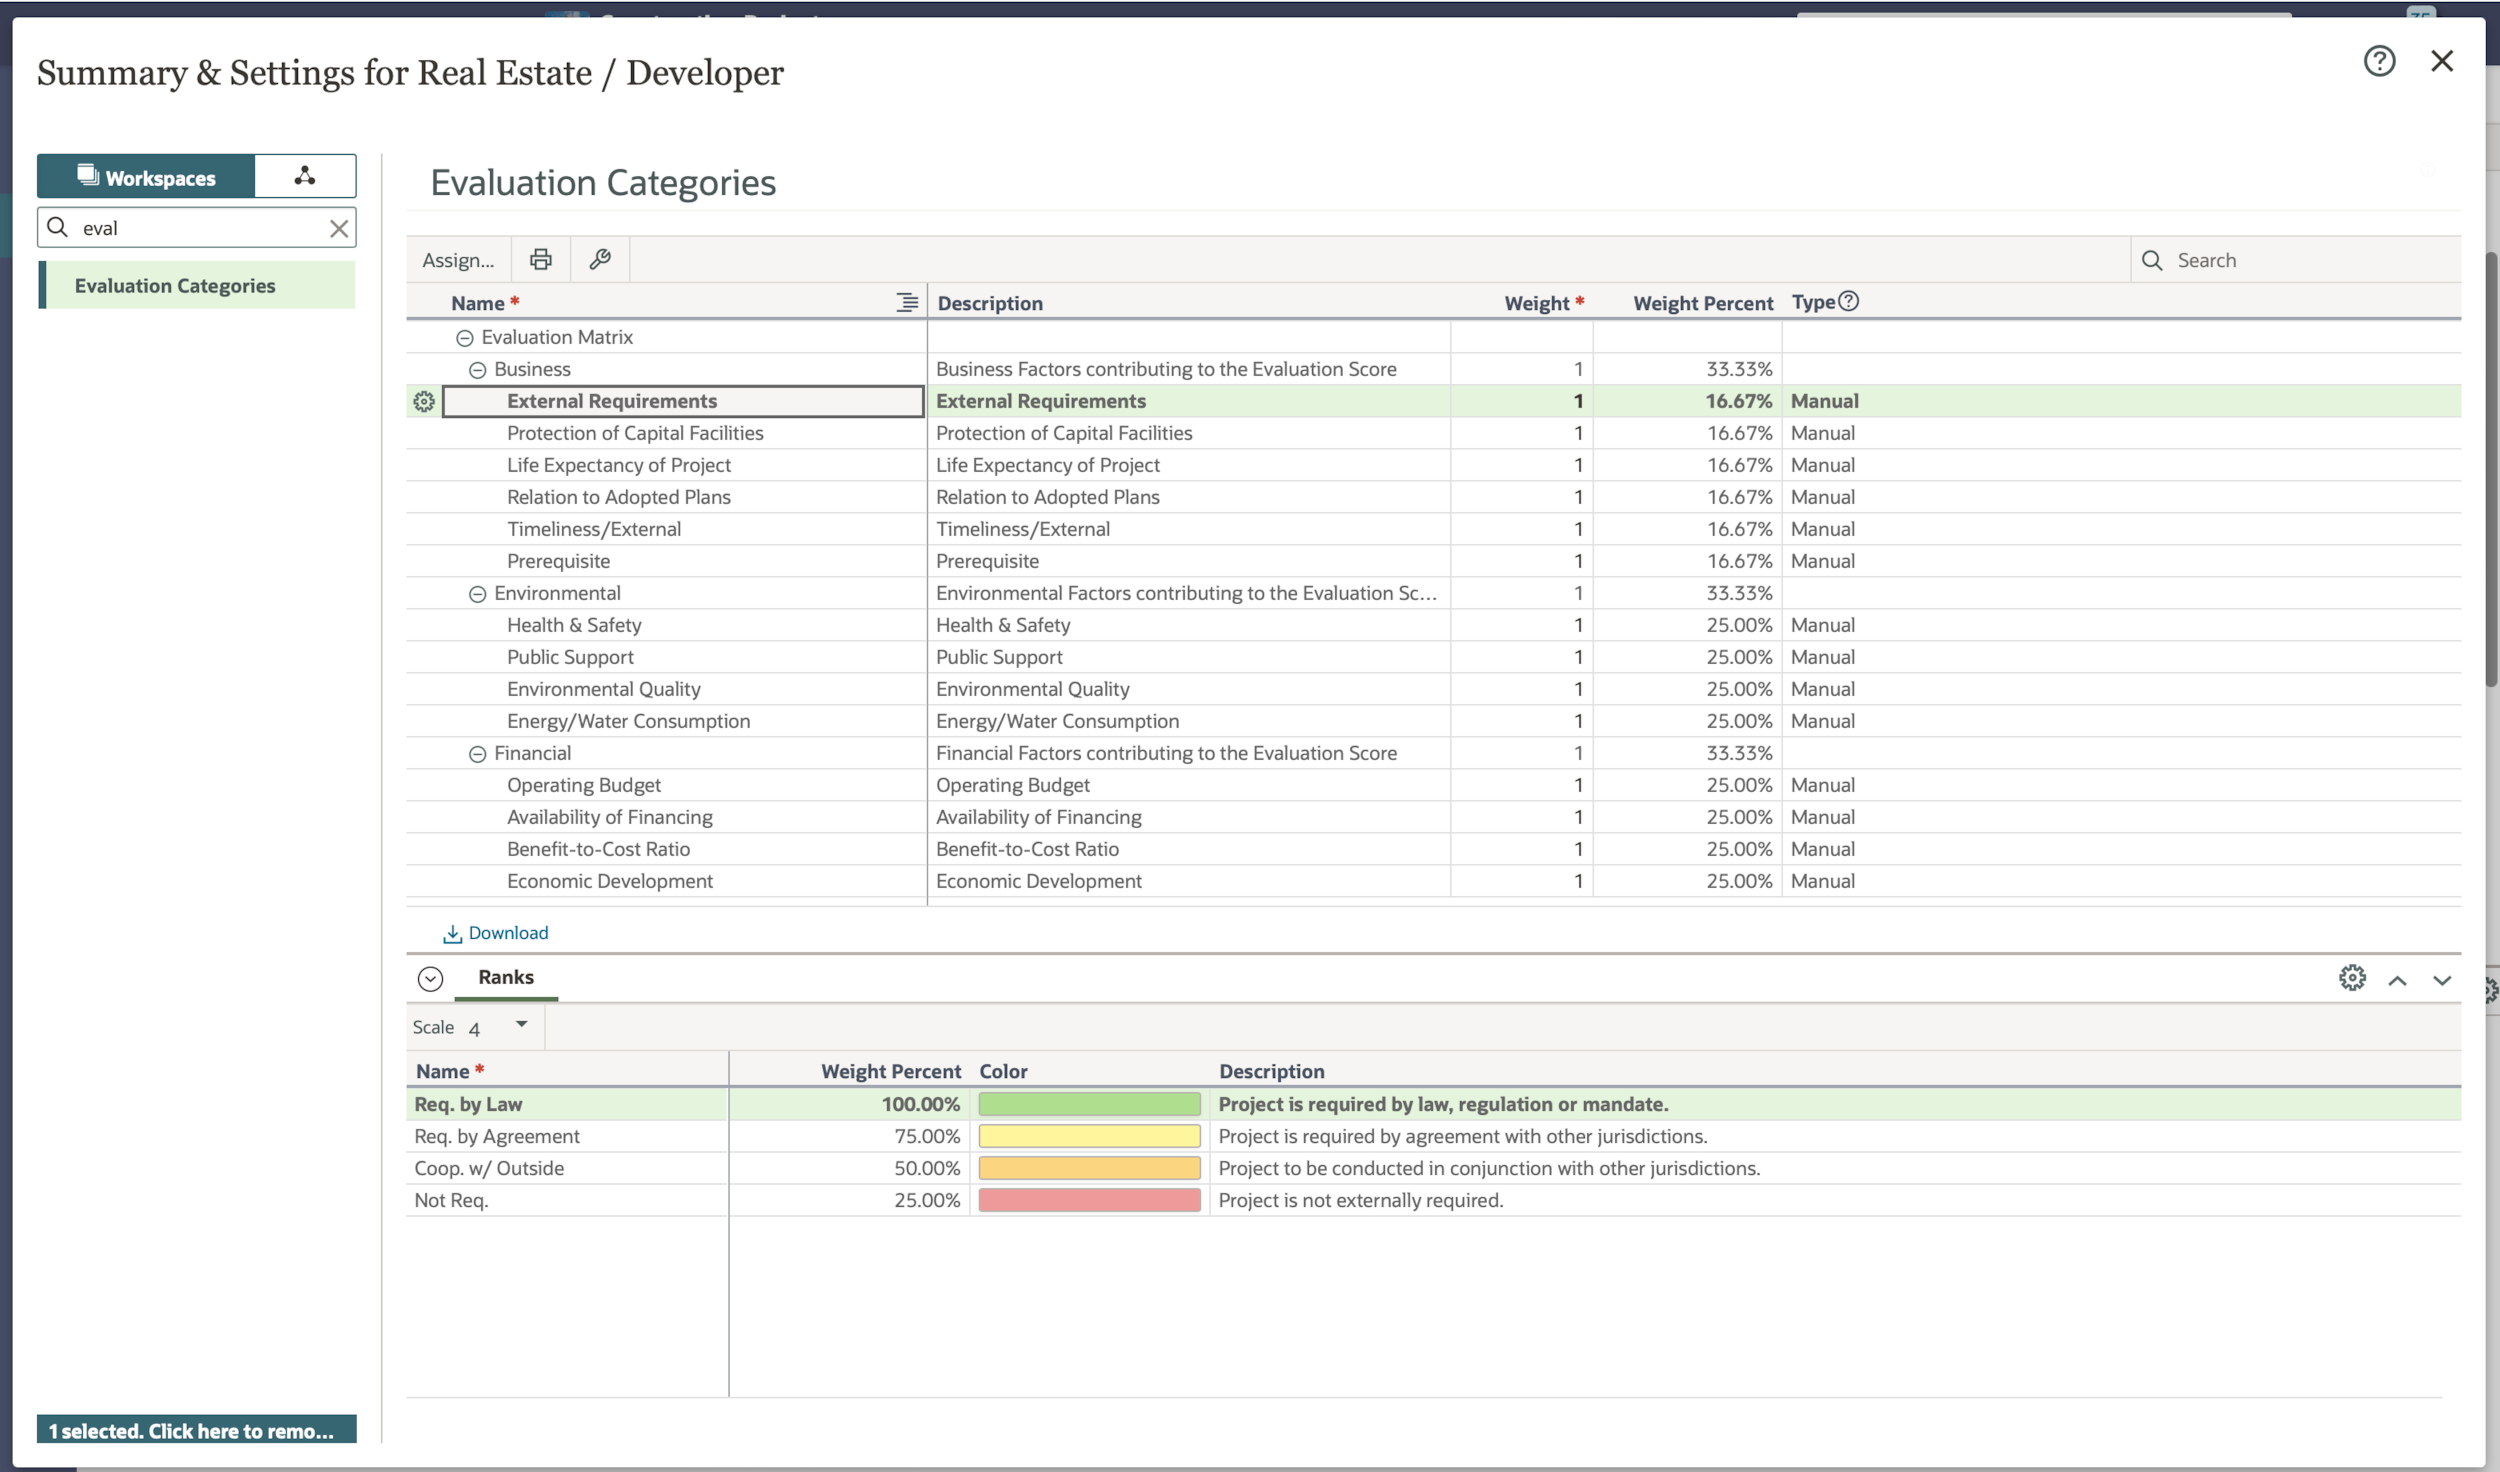The height and width of the screenshot is (1472, 2500).
Task: Open the External Requirements row gear menu
Action: click(424, 402)
